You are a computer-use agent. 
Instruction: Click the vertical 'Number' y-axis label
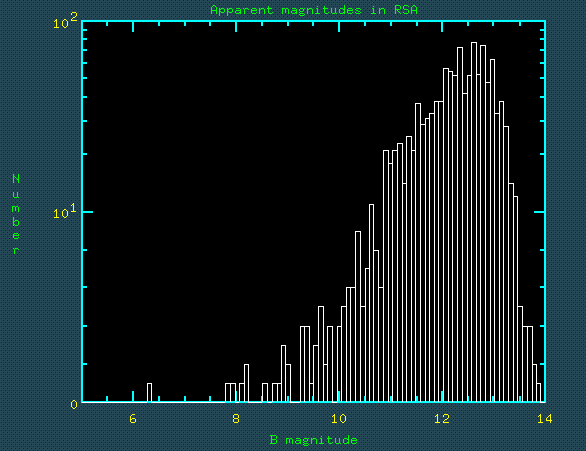pyautogui.click(x=16, y=214)
